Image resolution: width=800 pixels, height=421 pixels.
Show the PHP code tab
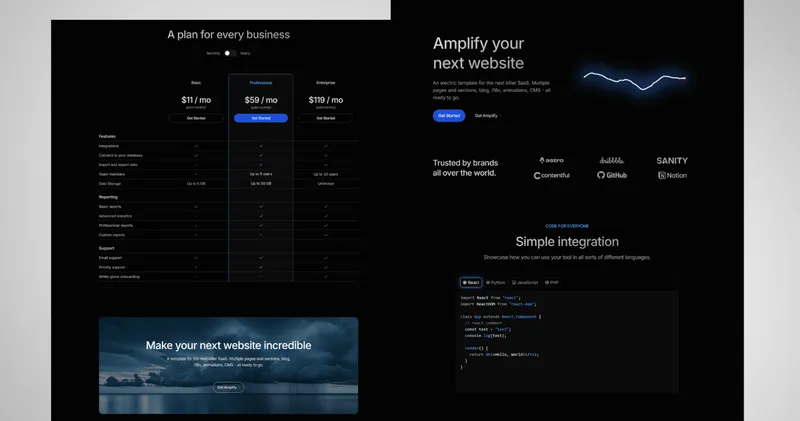[x=553, y=283]
